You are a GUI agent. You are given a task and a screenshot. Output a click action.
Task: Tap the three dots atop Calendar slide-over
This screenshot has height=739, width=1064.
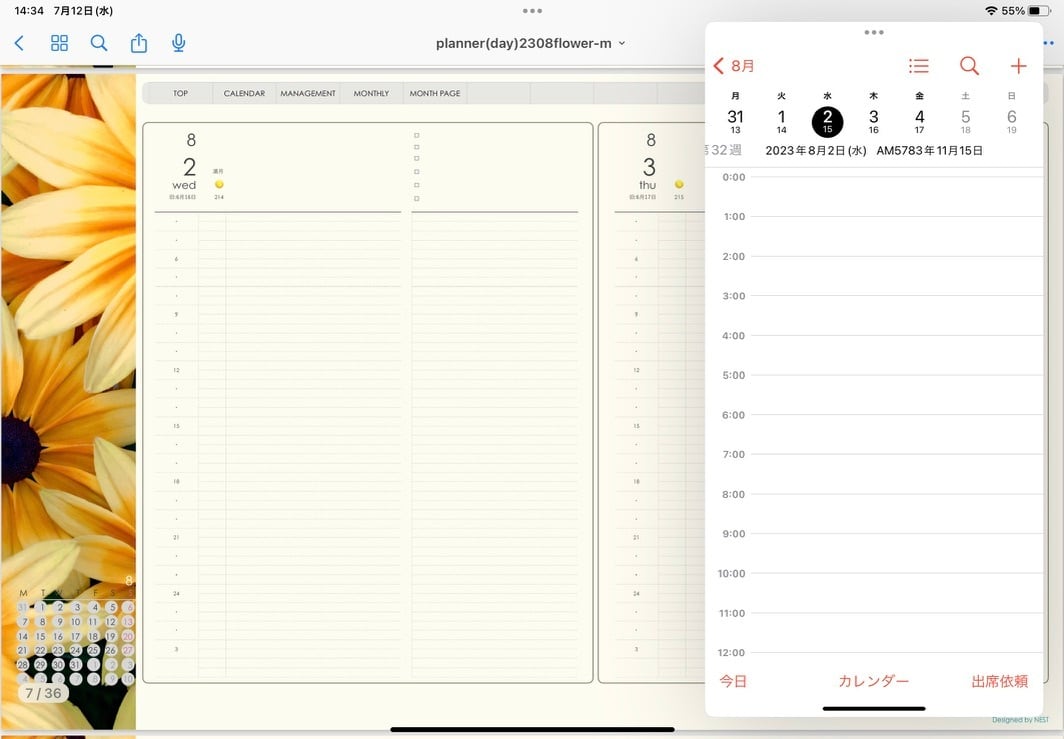pyautogui.click(x=873, y=32)
